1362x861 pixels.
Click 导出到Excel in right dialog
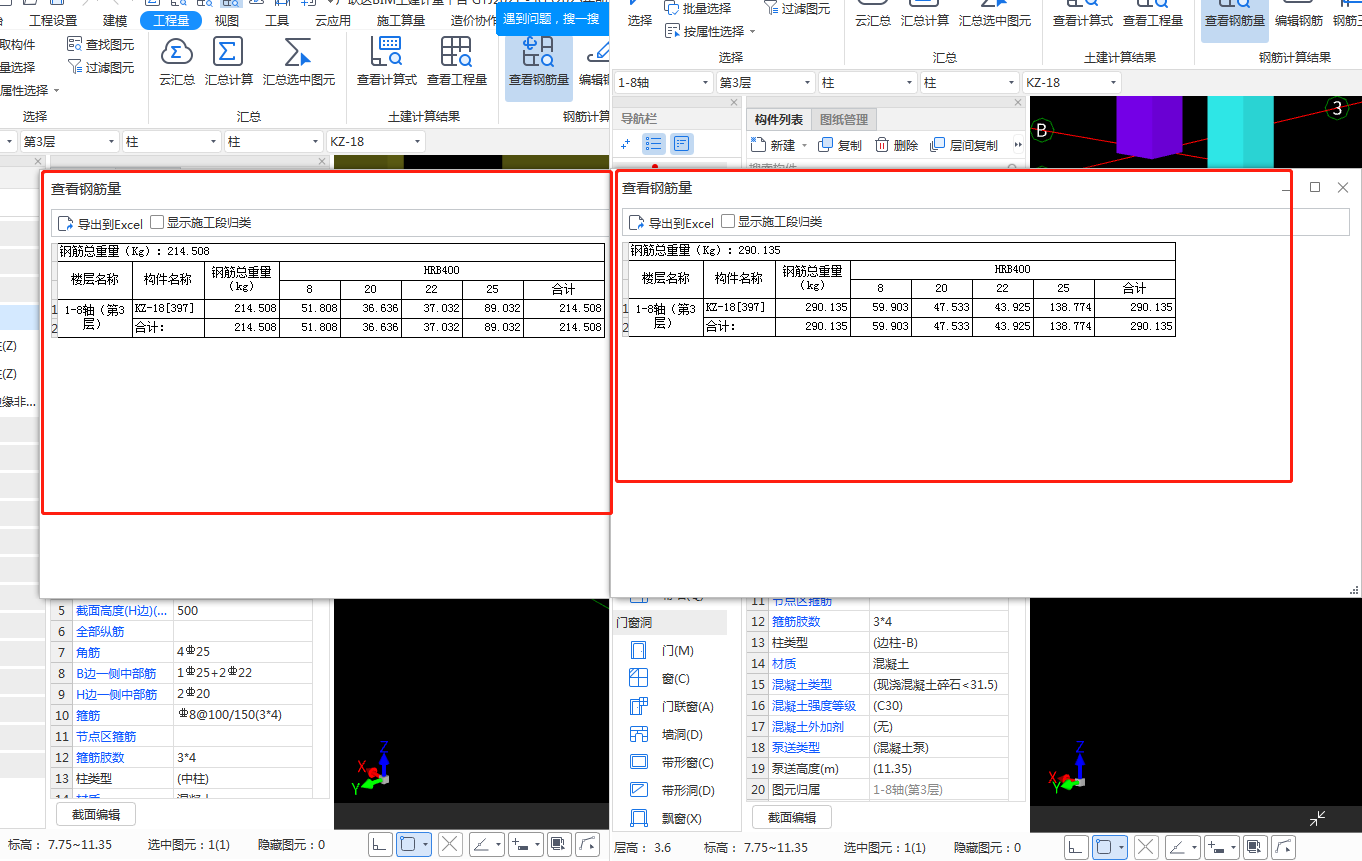click(671, 223)
